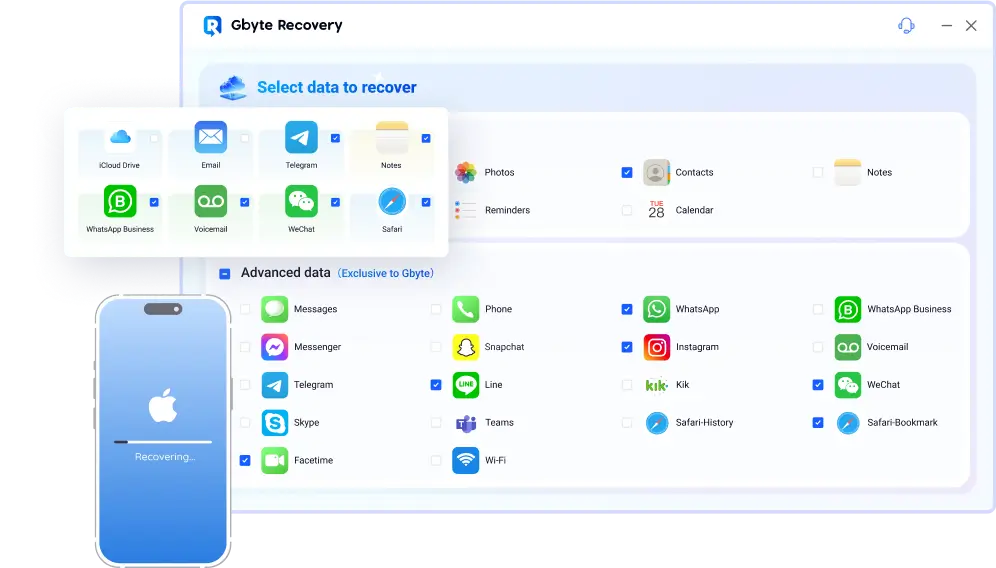
Task: Click the Safari-History label
Action: point(704,423)
